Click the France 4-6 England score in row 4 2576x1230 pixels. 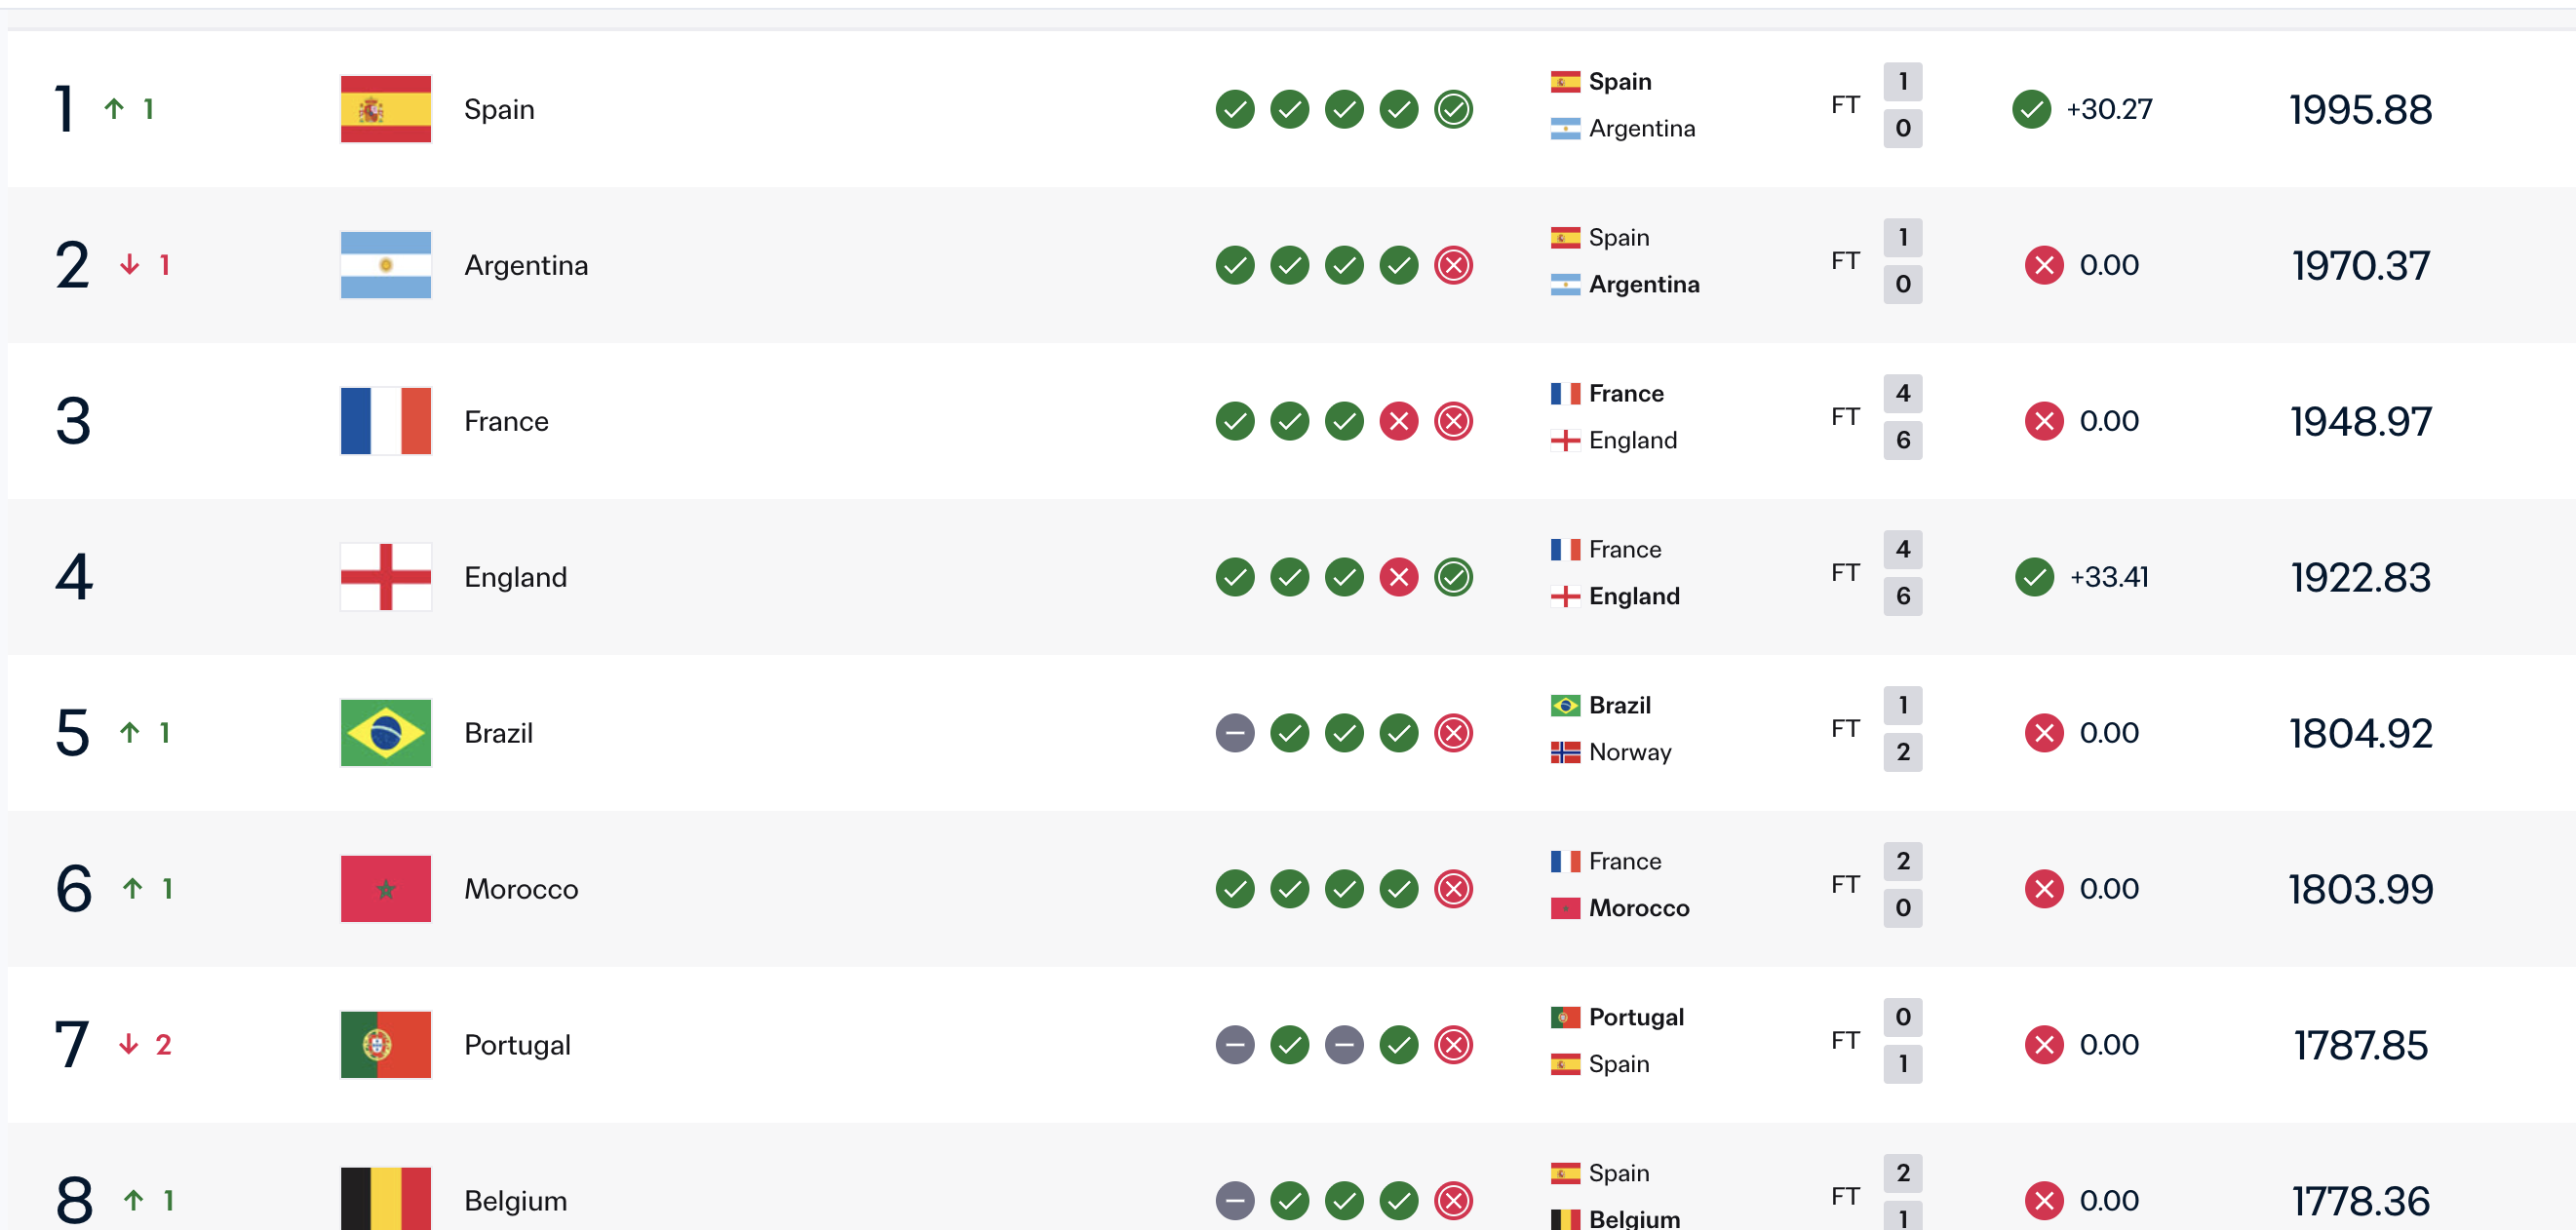click(1902, 573)
